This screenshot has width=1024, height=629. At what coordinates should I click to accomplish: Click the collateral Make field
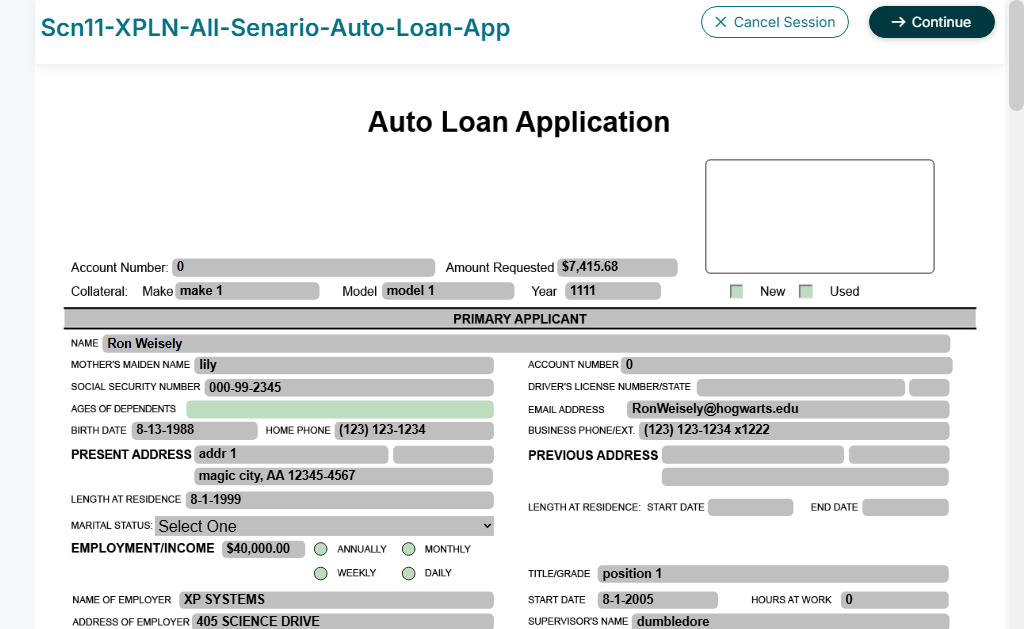[x=247, y=291]
